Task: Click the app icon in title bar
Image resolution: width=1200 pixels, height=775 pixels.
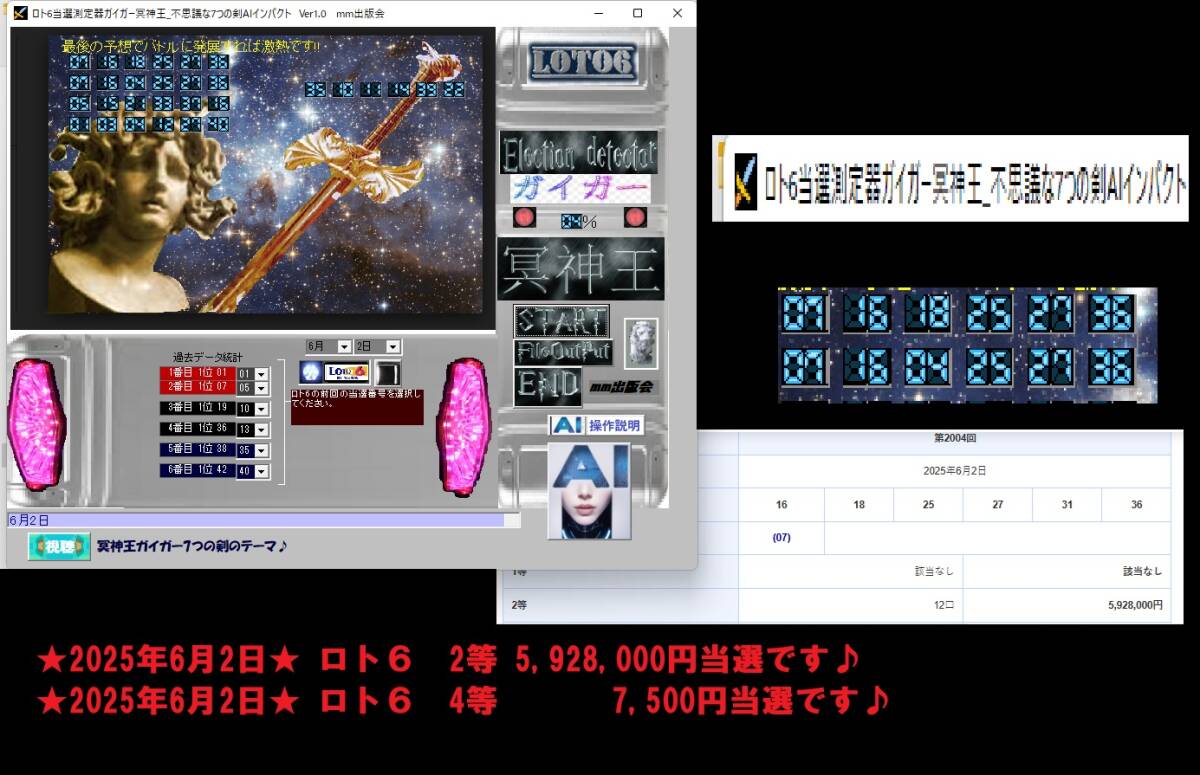Action: (x=19, y=13)
